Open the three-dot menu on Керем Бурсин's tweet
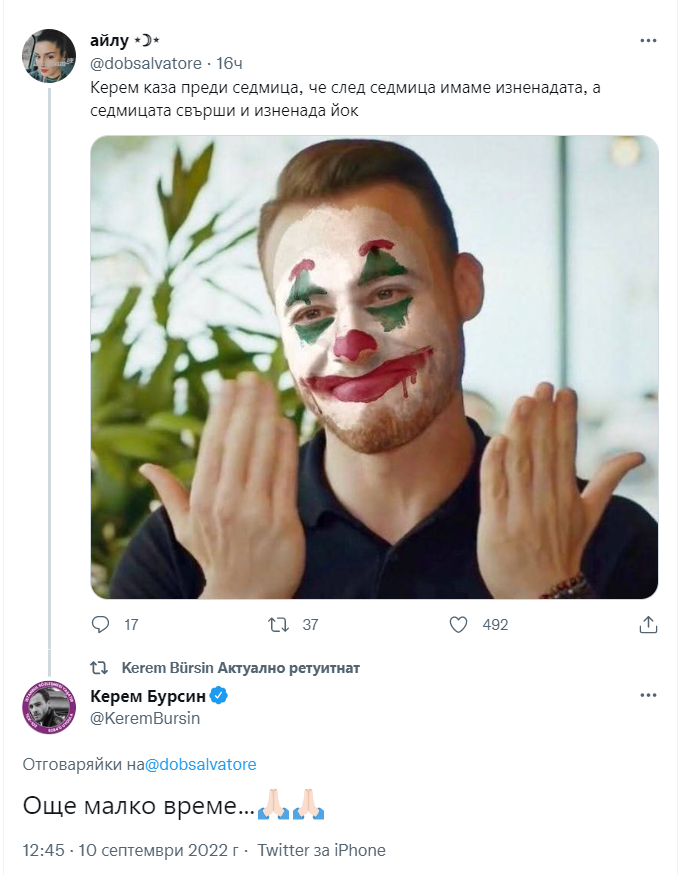Screen dimensions: 692x875 pyautogui.click(x=648, y=696)
